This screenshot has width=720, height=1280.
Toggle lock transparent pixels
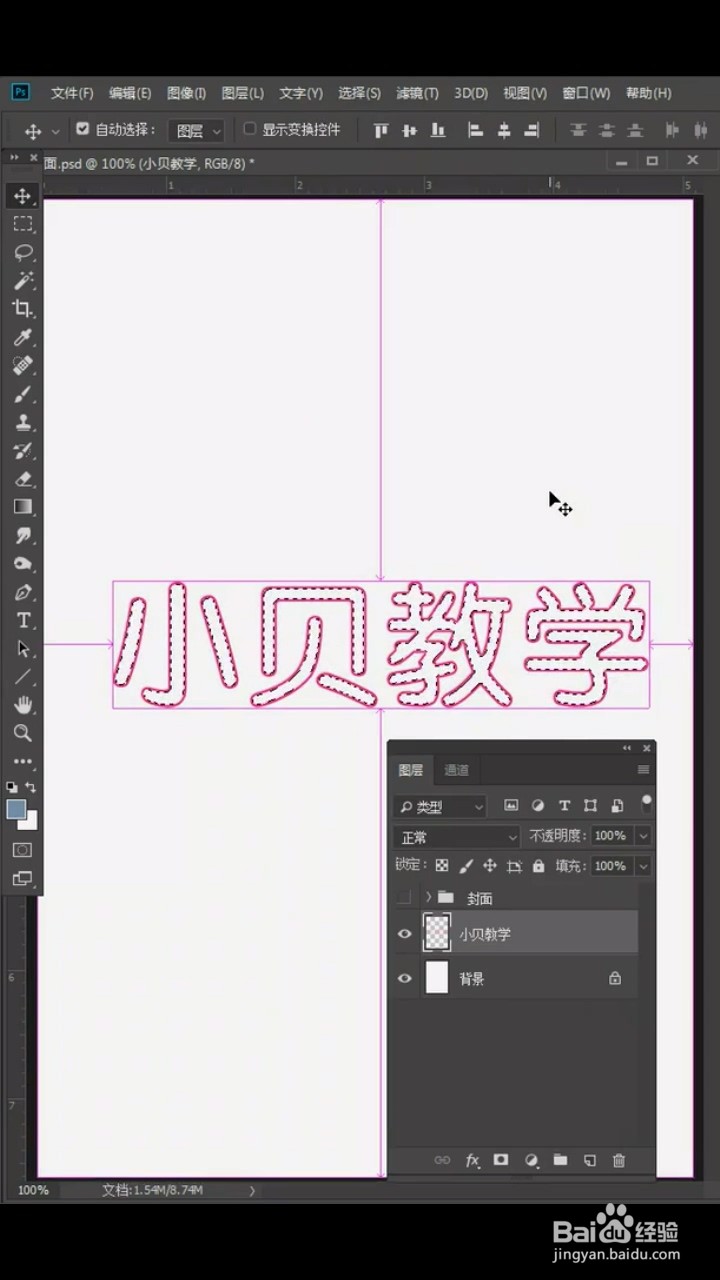pos(441,866)
